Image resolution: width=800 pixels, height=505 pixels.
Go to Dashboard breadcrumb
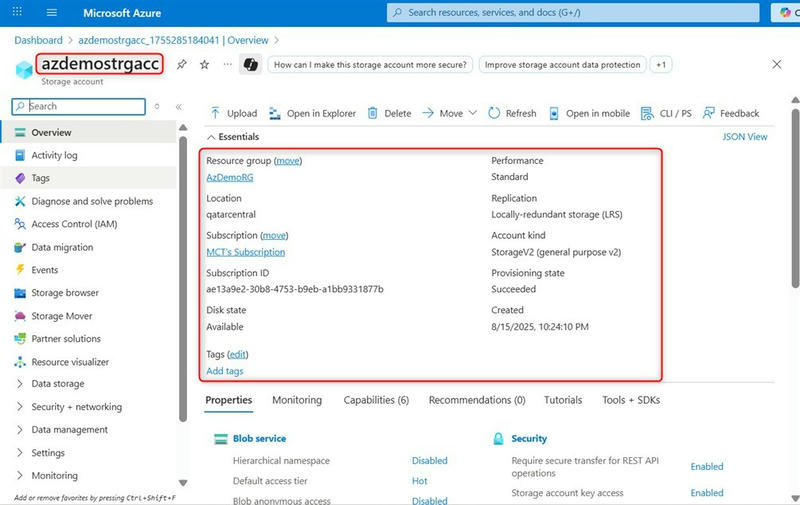(x=38, y=40)
